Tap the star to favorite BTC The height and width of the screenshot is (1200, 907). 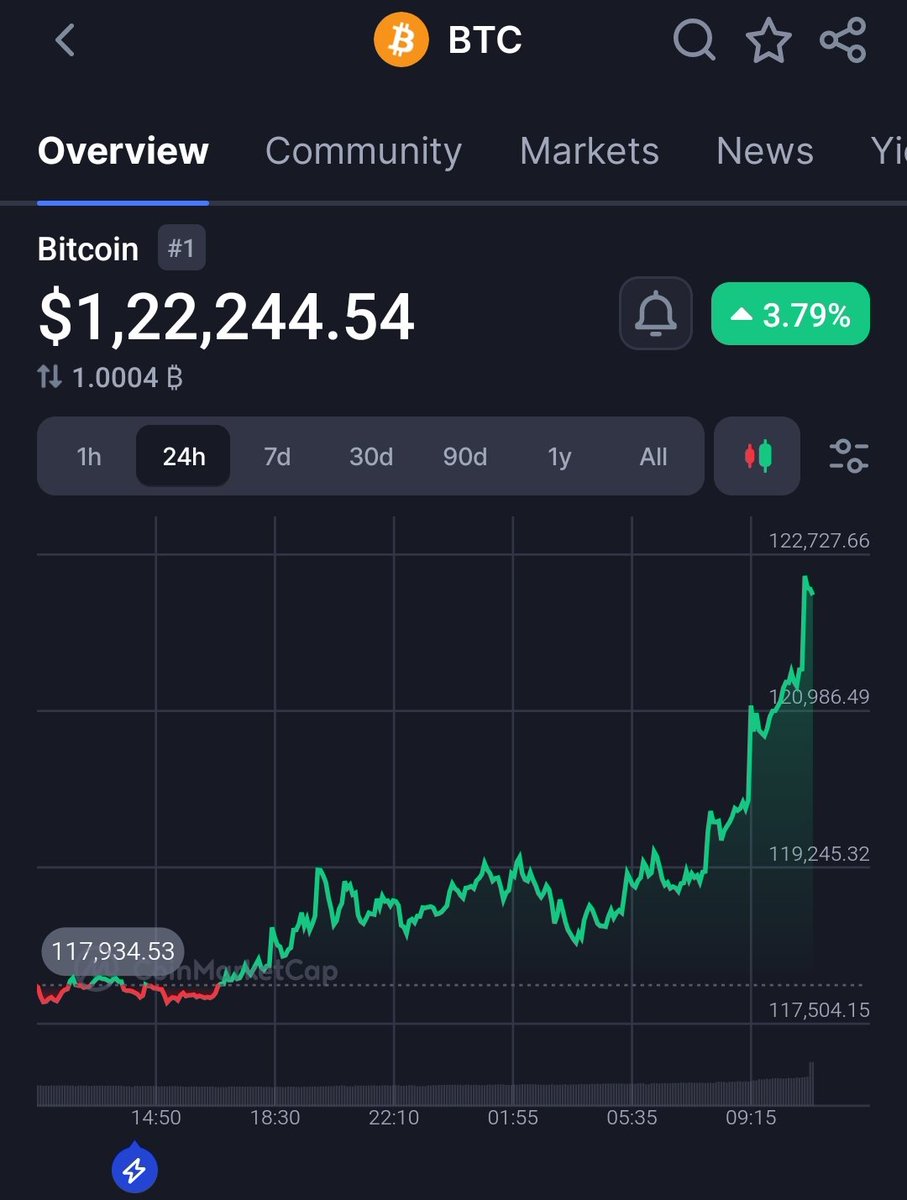click(768, 40)
